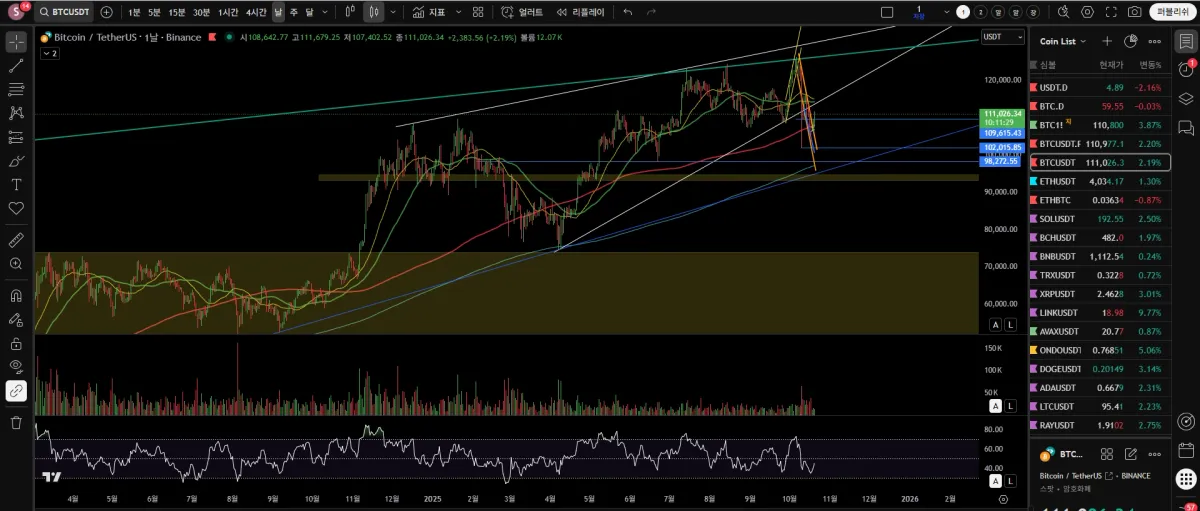Toggle log scale on the RSI pane
This screenshot has width=1200, height=511.
[x=1010, y=481]
